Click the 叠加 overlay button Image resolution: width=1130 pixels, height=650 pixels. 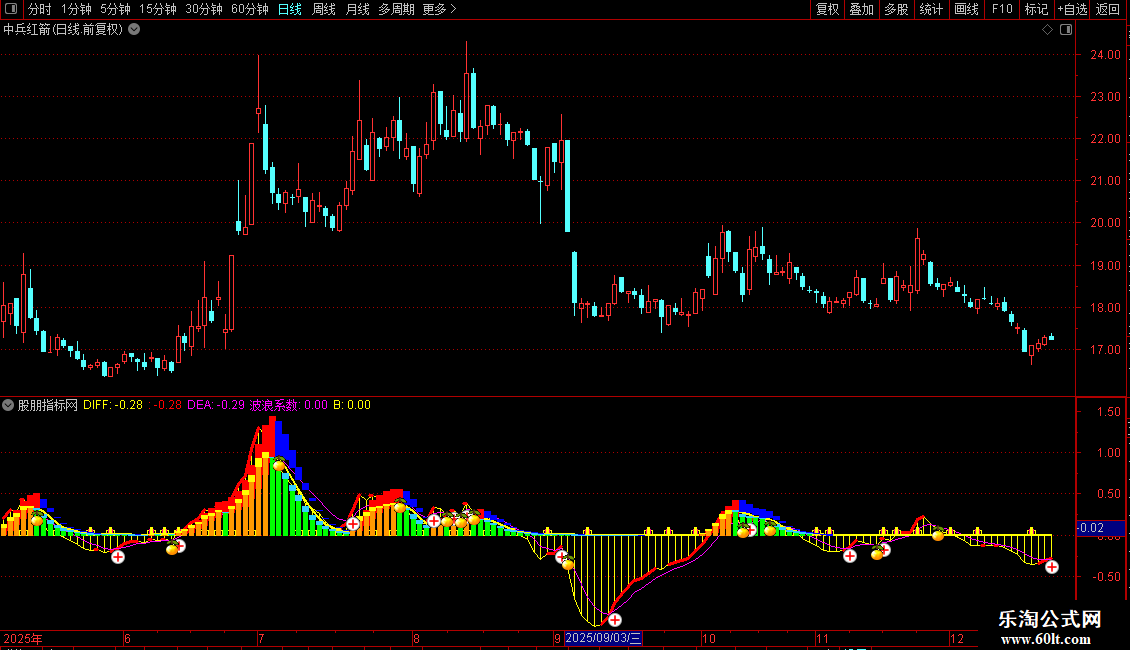coord(861,9)
